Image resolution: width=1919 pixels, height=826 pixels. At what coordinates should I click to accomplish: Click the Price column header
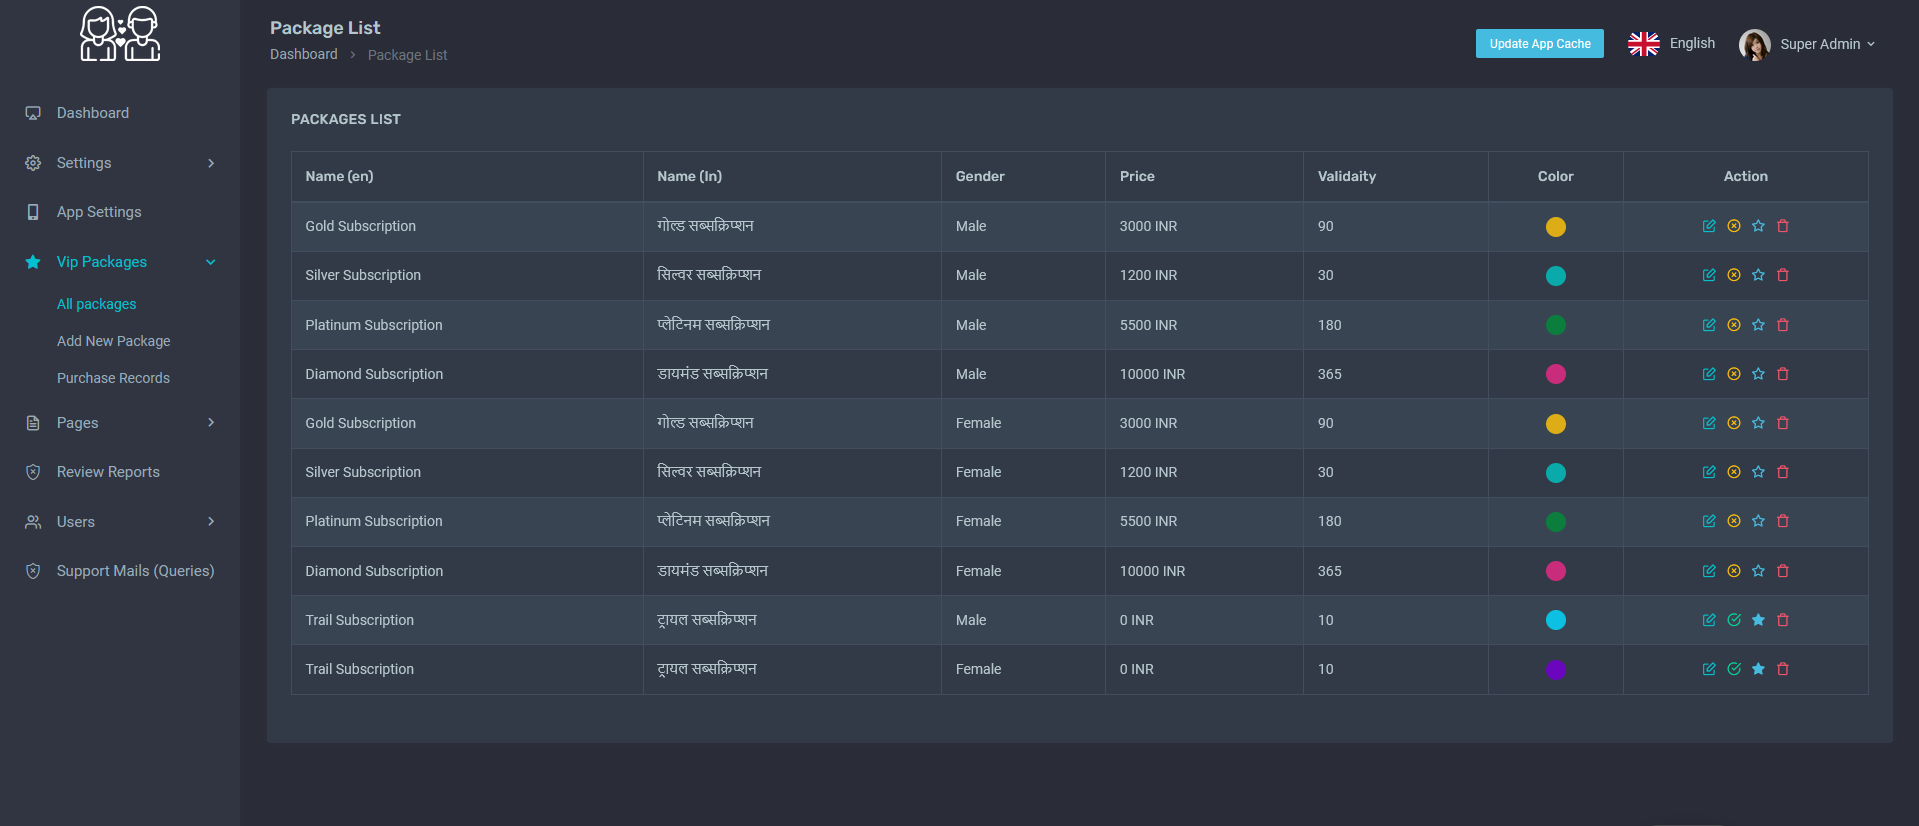(x=1137, y=176)
